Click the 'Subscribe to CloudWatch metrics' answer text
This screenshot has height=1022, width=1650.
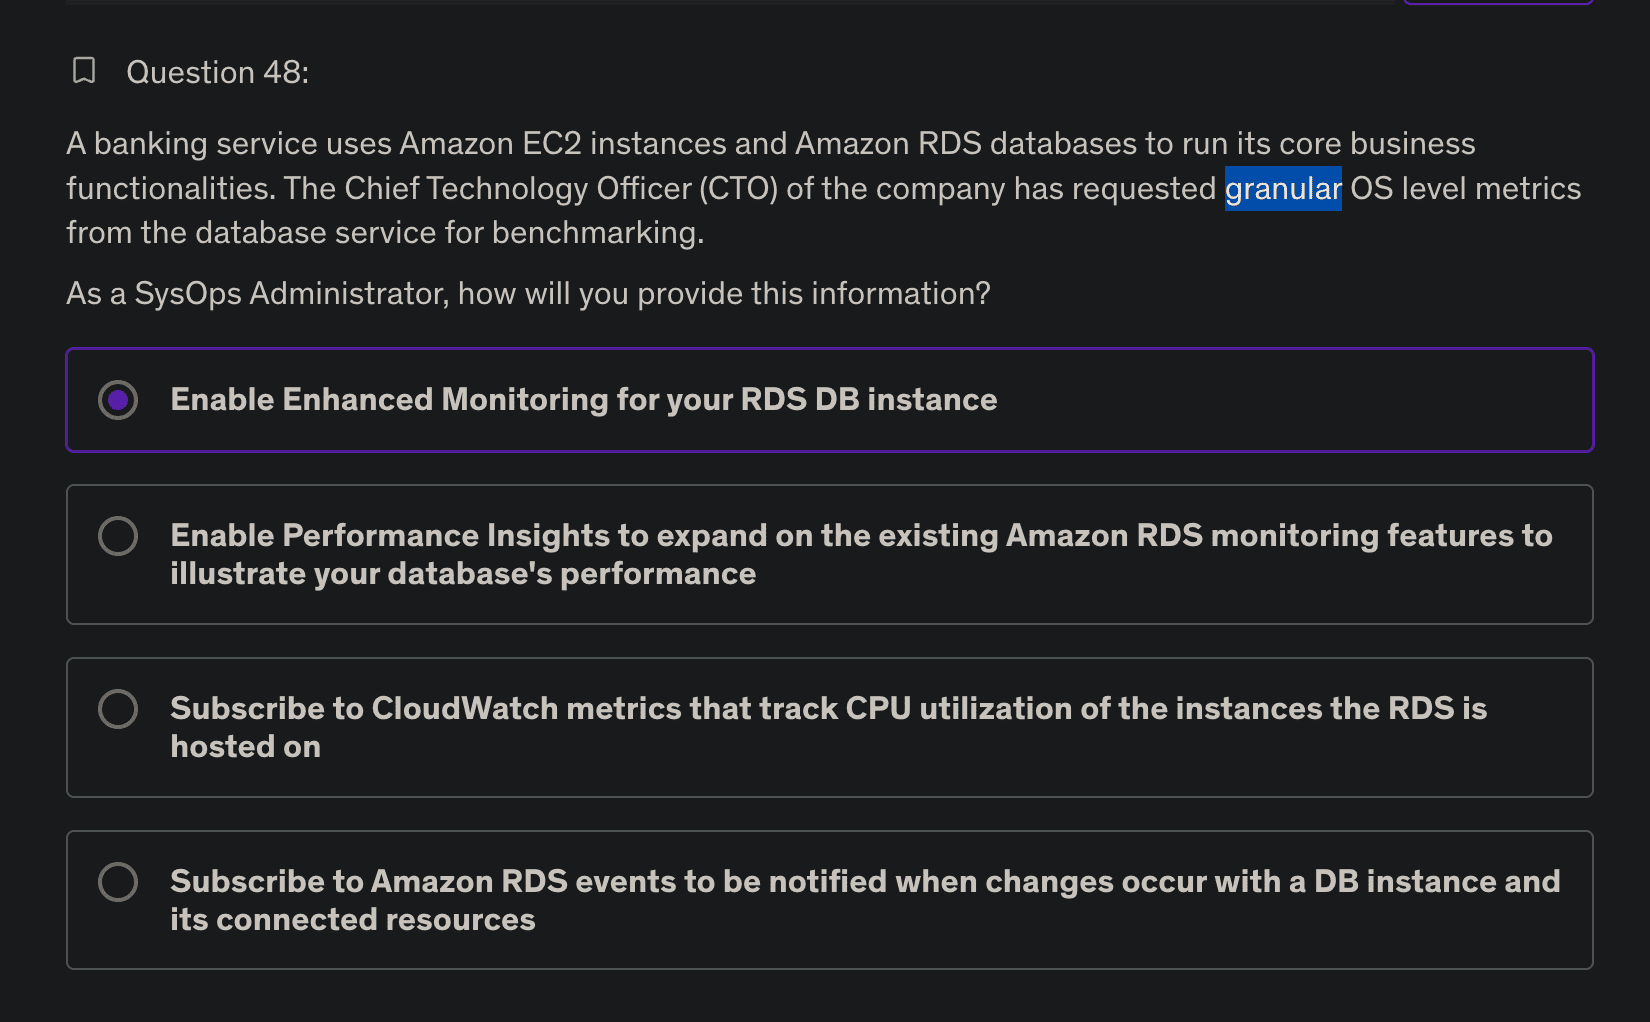[x=828, y=709]
